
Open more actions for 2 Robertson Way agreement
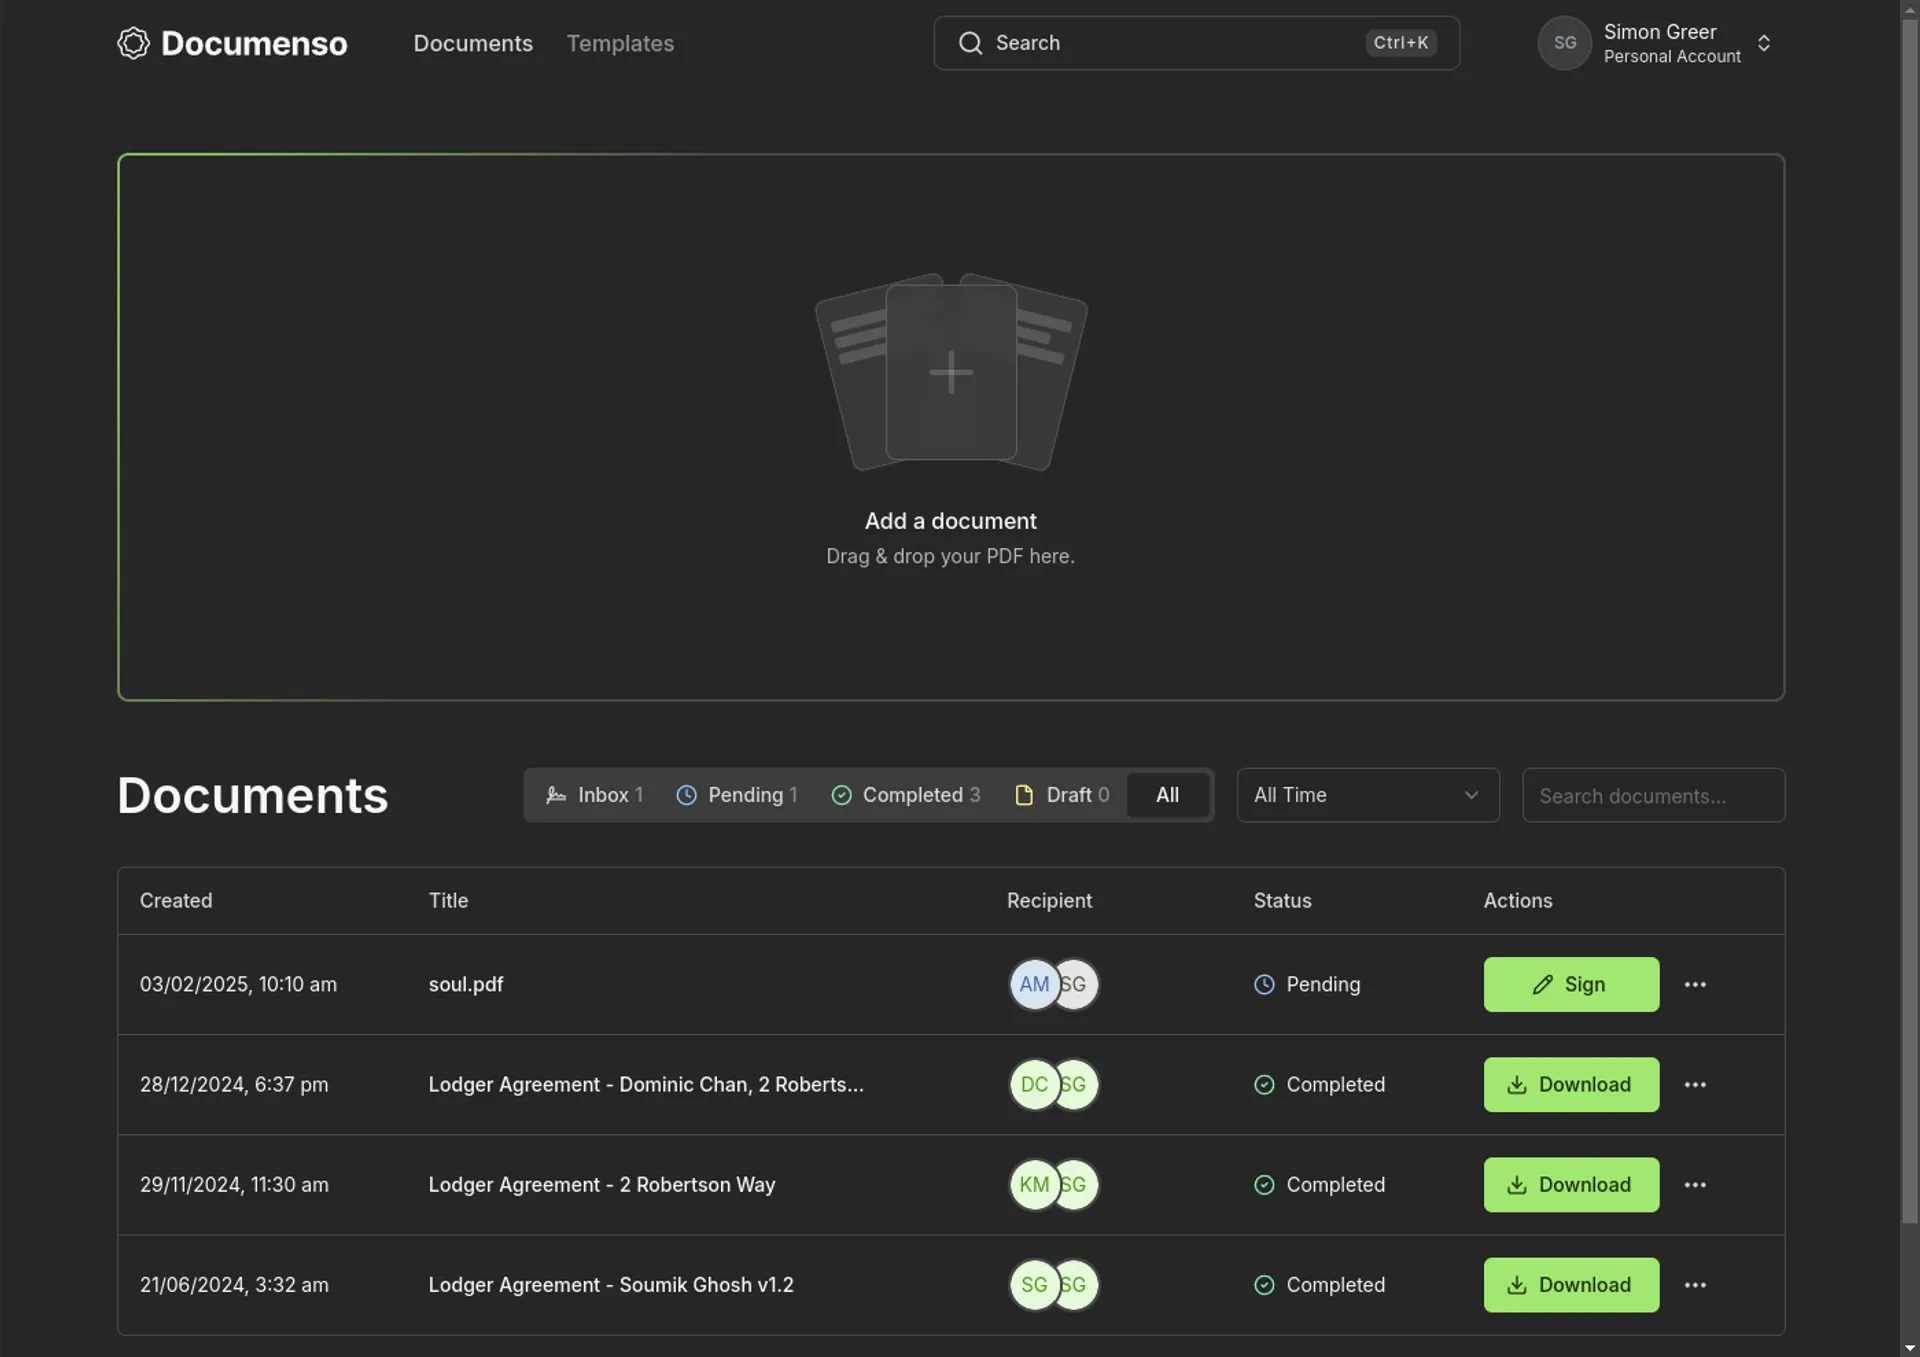tap(1695, 1185)
